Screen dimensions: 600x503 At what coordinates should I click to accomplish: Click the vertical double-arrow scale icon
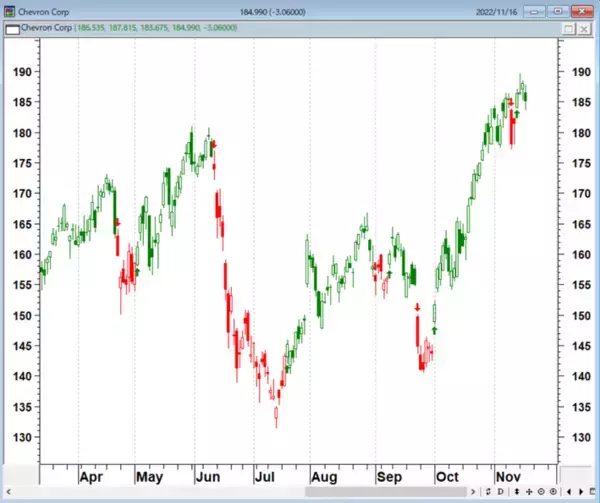(517, 492)
